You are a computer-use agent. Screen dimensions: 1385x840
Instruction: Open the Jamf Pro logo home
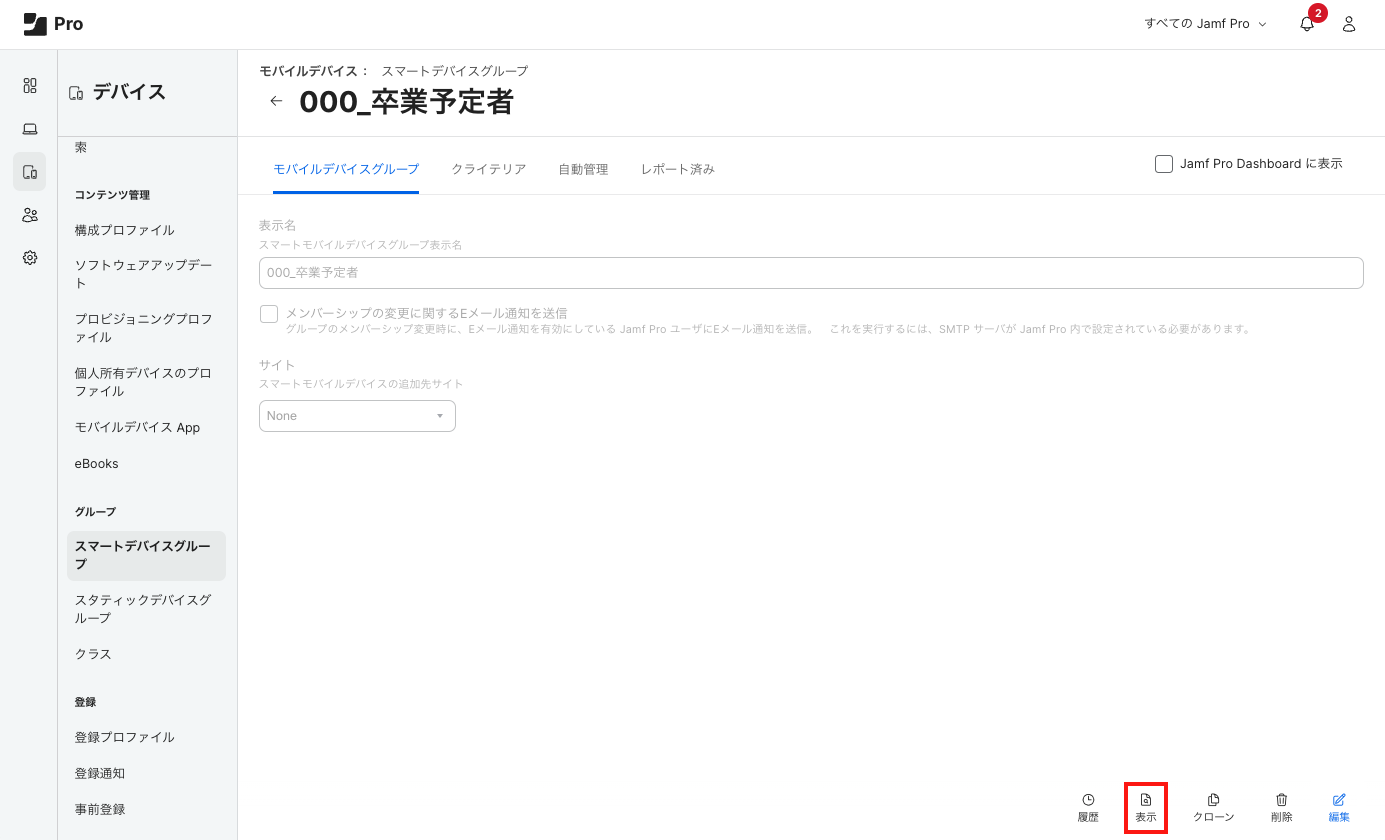point(53,24)
